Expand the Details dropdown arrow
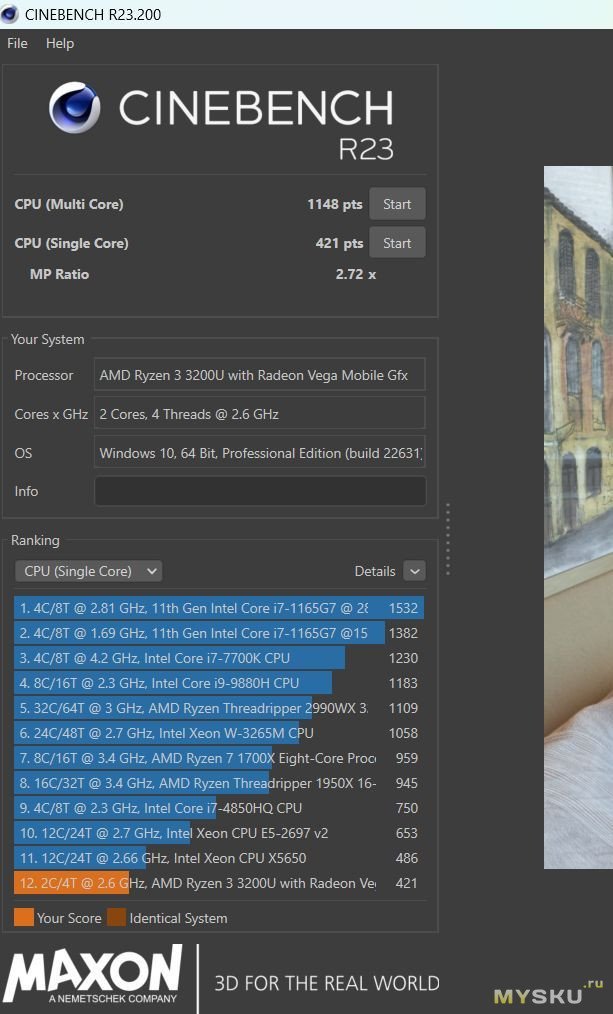Image resolution: width=613 pixels, height=1014 pixels. (414, 571)
